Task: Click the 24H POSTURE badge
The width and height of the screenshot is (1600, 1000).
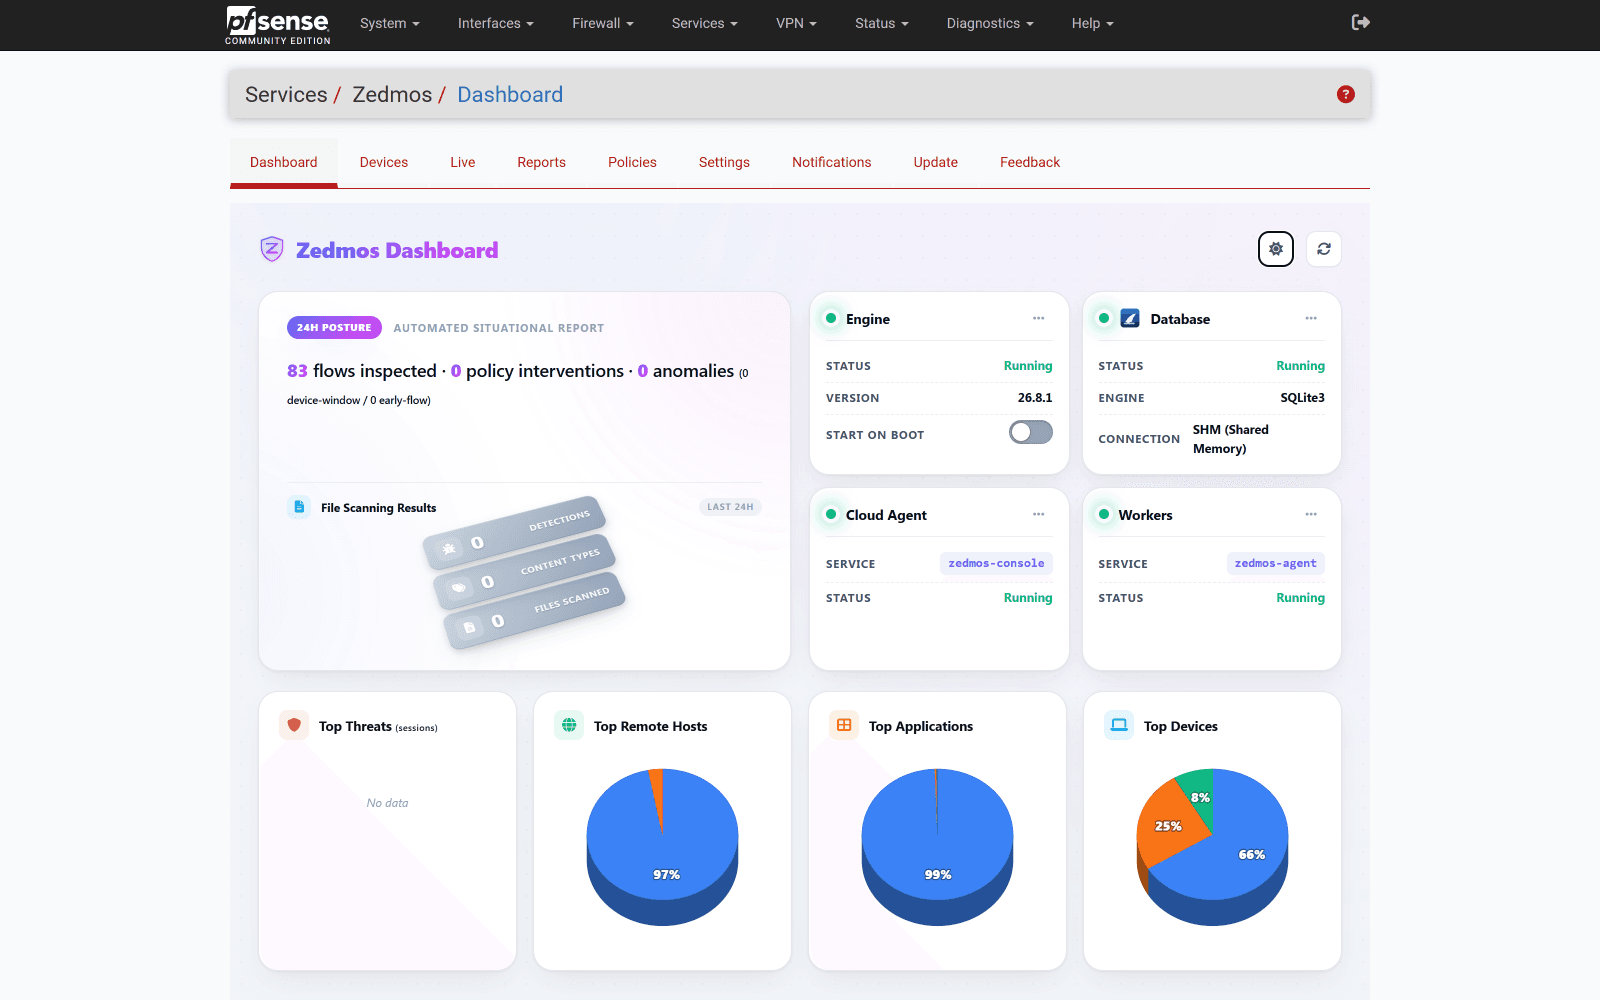Action: [x=334, y=327]
